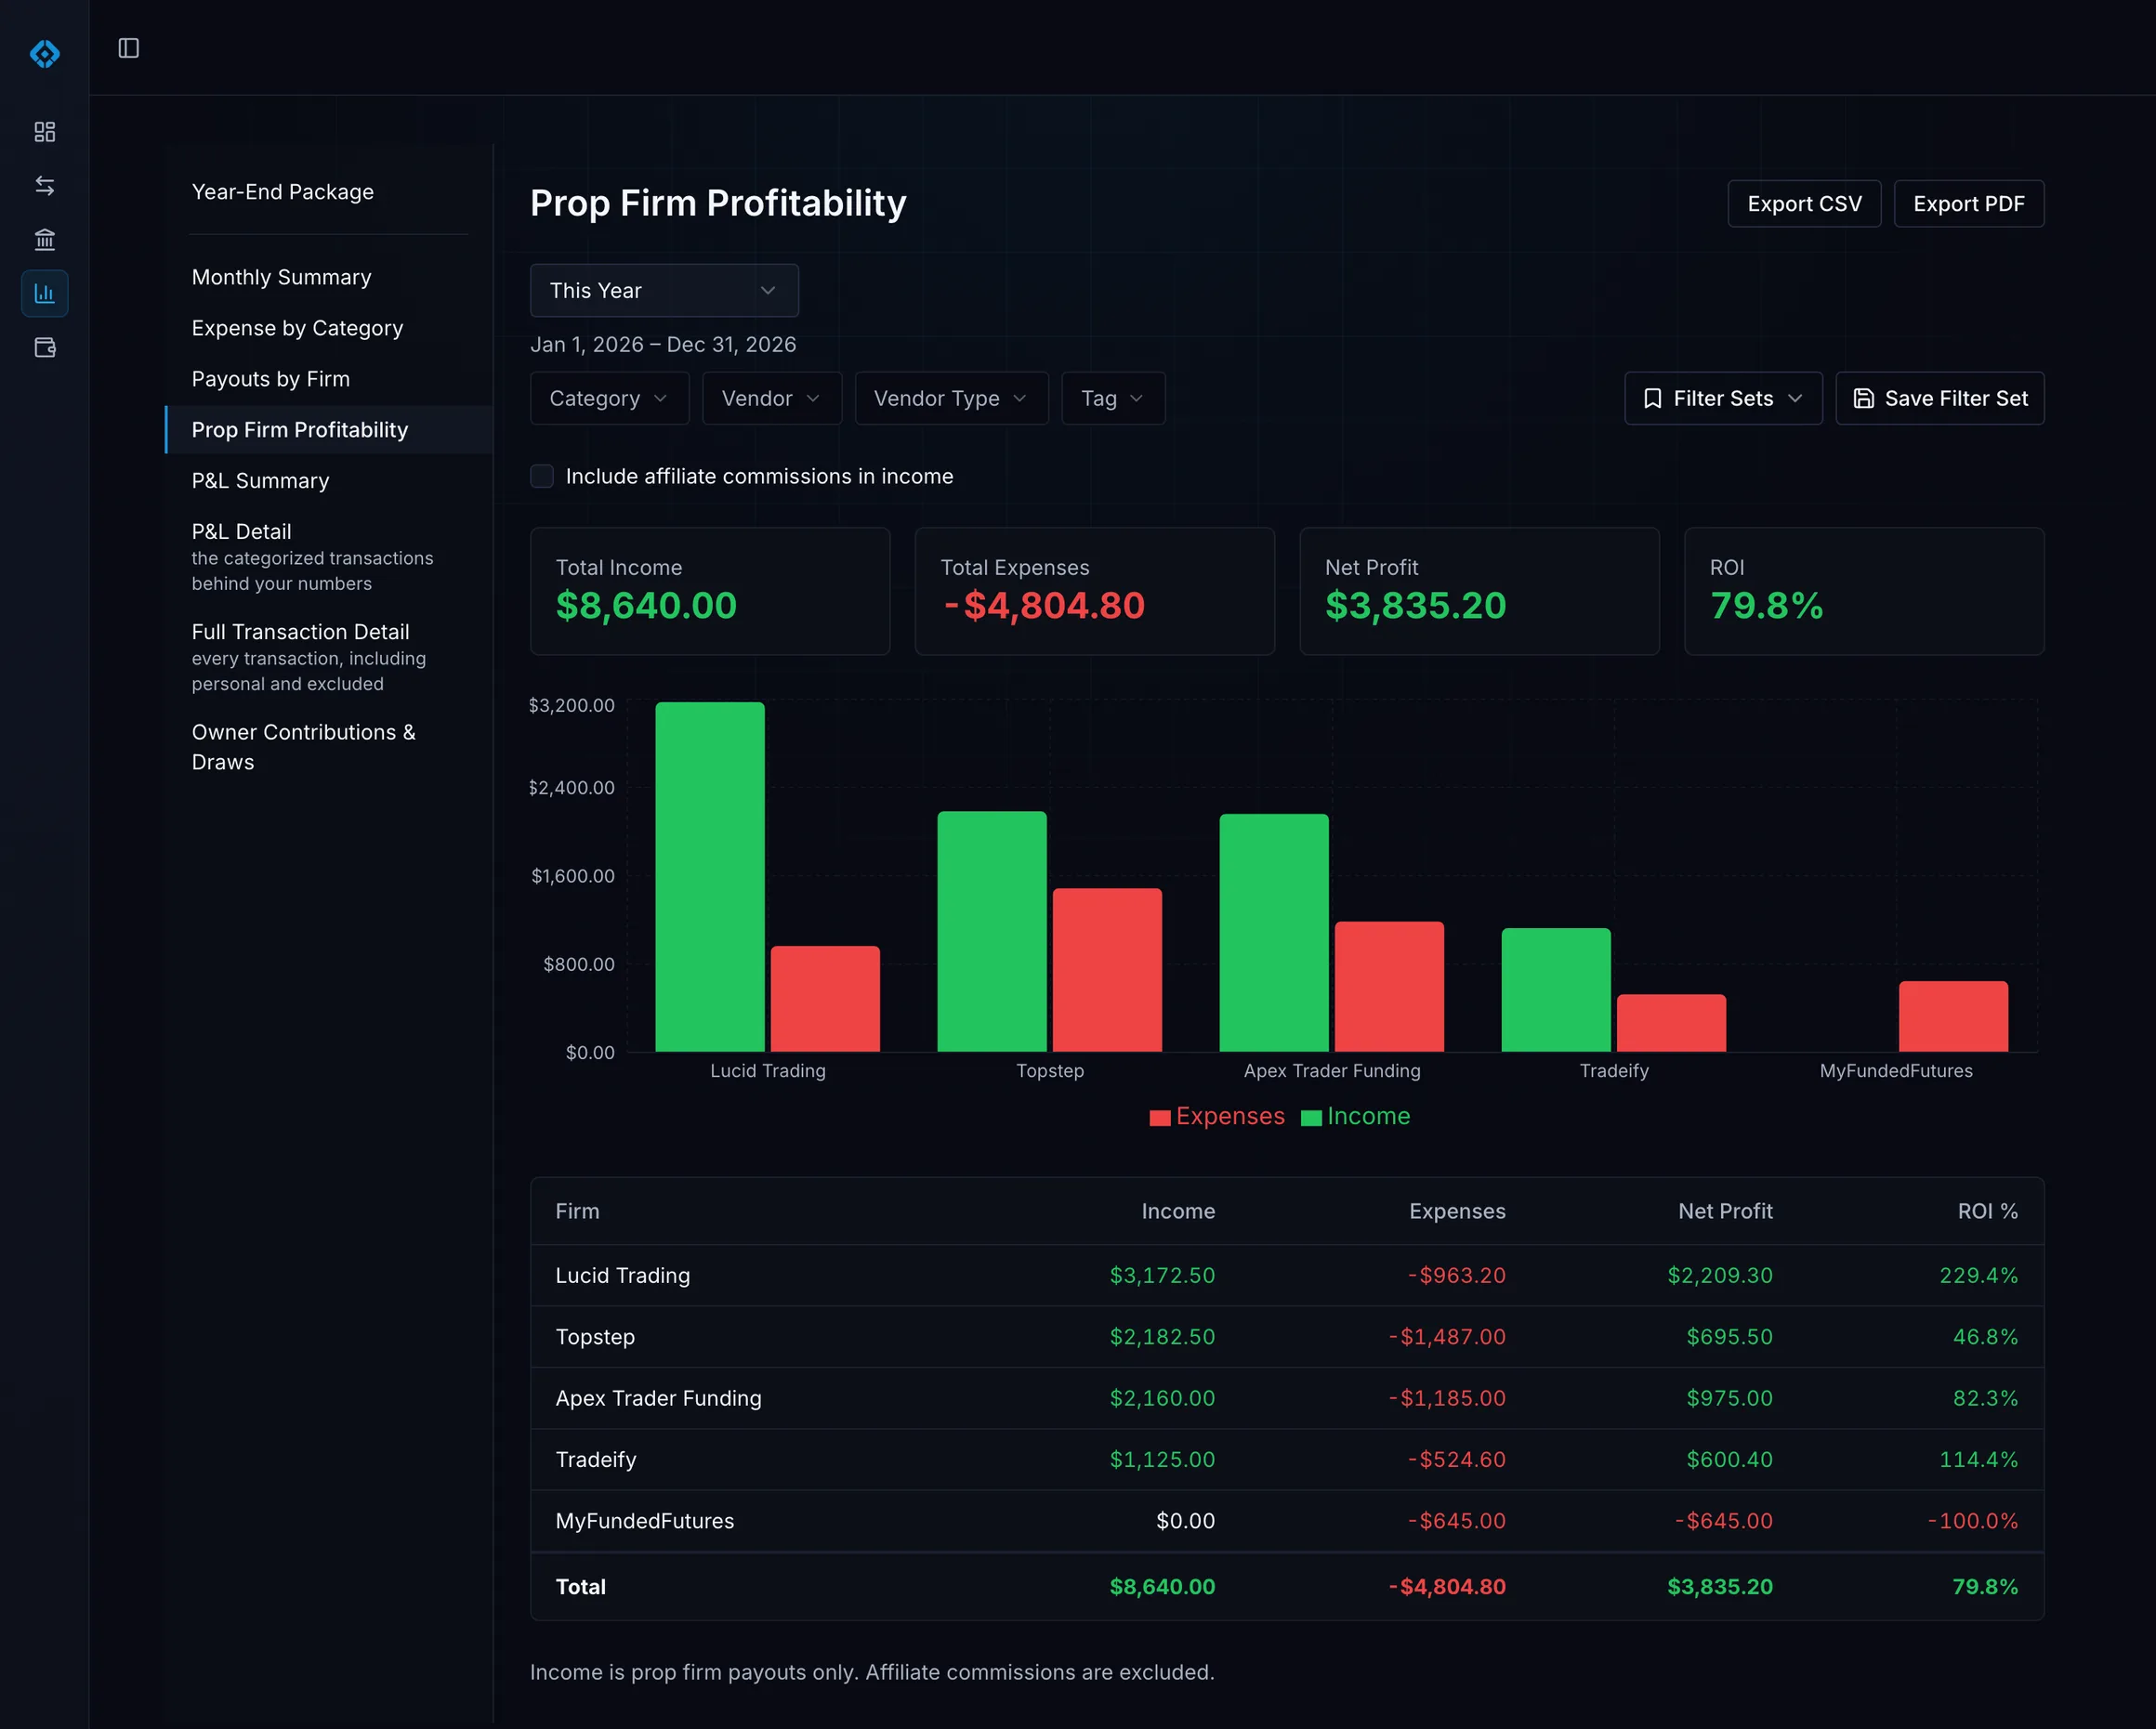Click MyFundedFutures ROI -100.0%

pyautogui.click(x=1973, y=1521)
